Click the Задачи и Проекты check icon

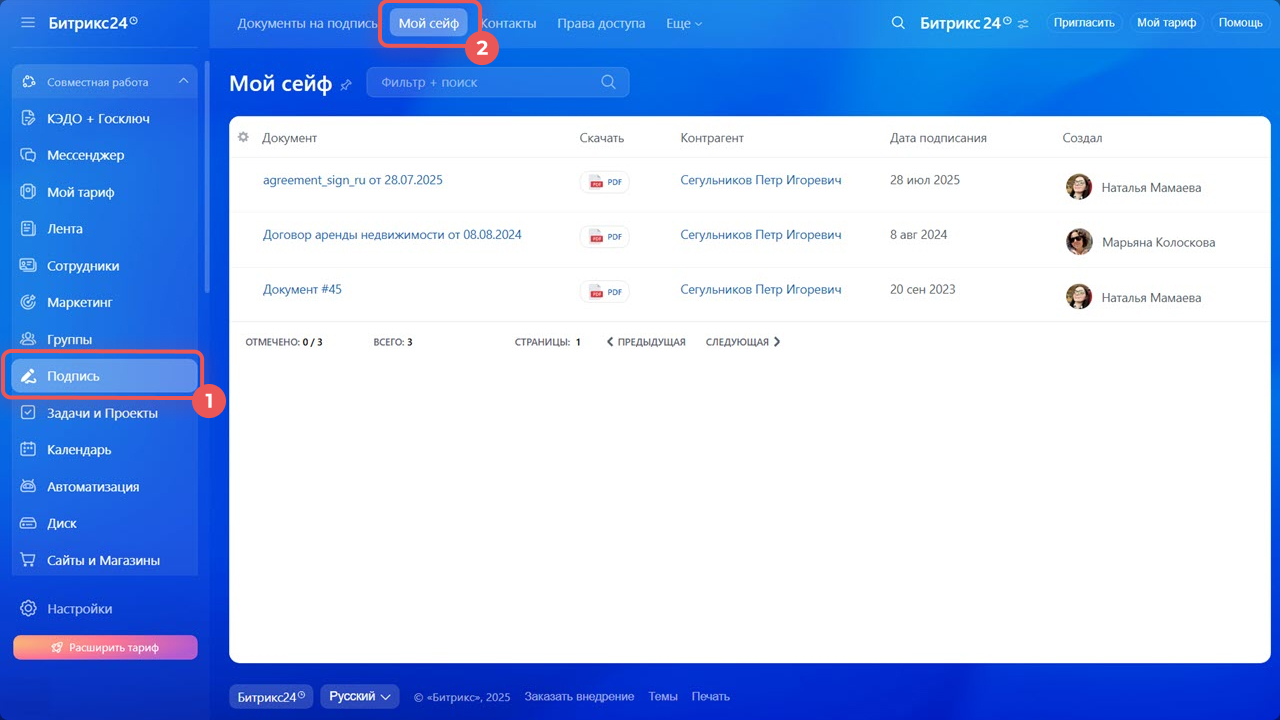coord(28,413)
